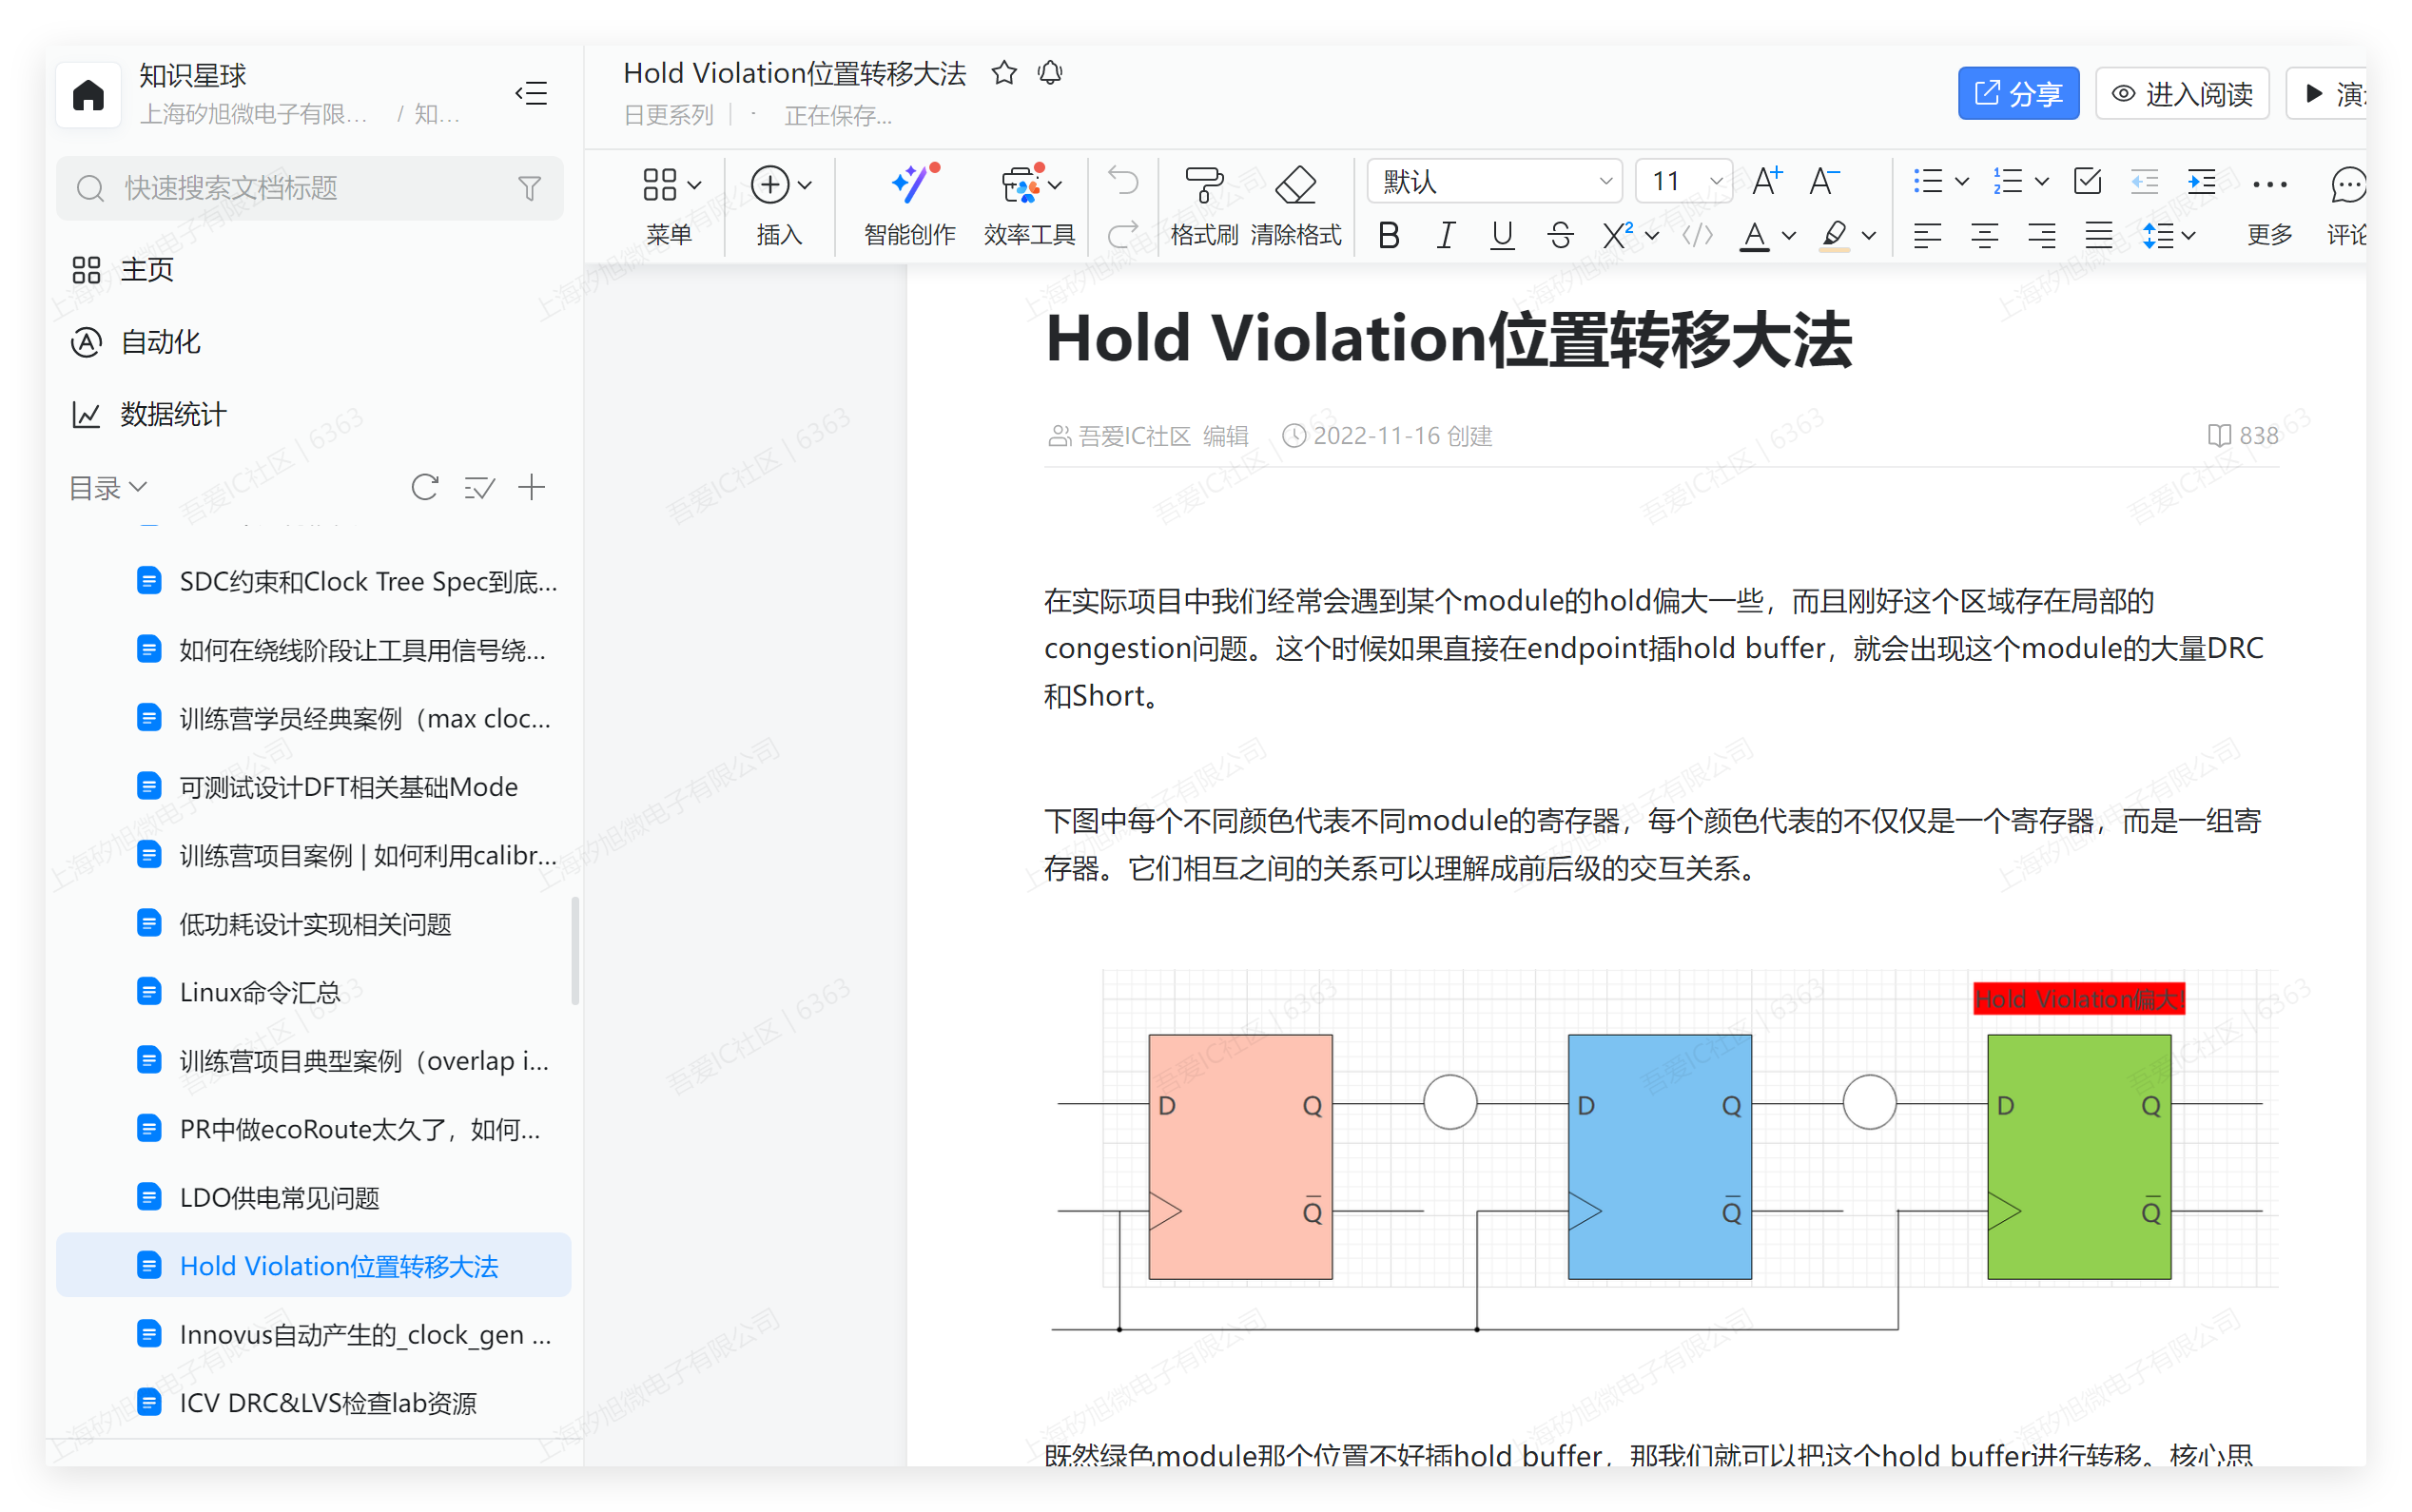This screenshot has height=1512, width=2412.
Task: Open highlight color picker arrow
Action: tap(1869, 236)
